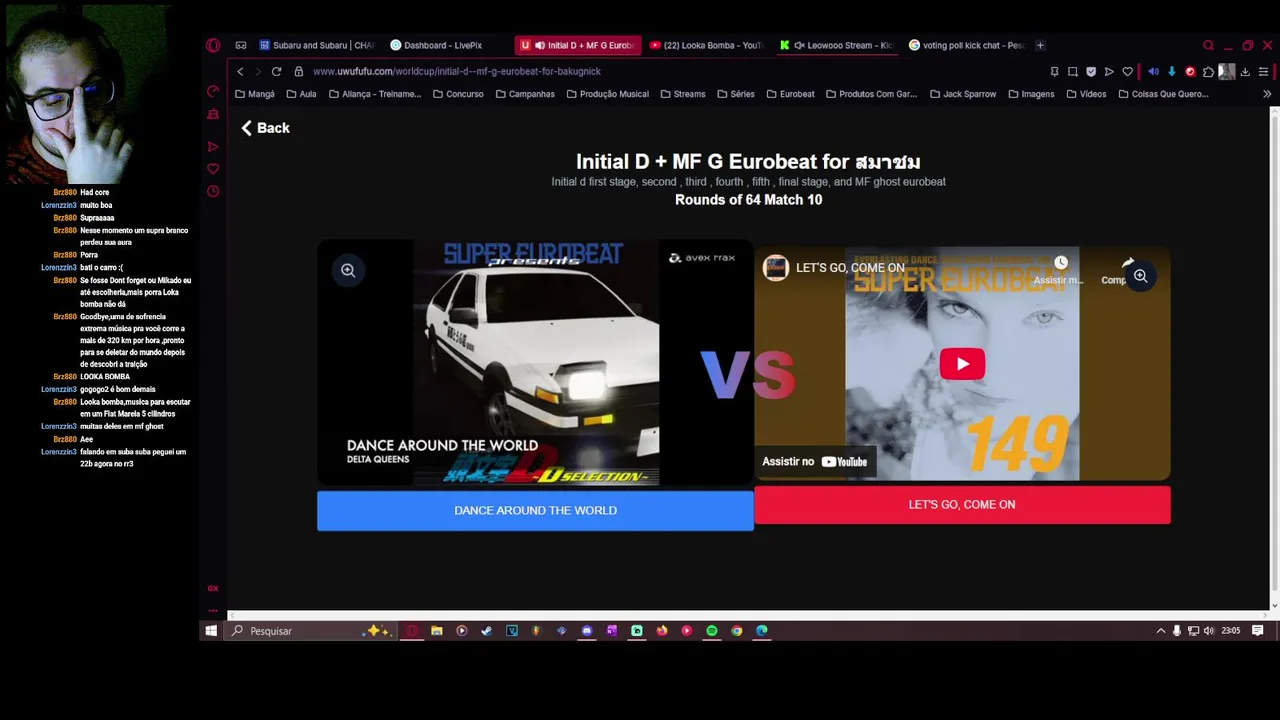This screenshot has height=720, width=1280.
Task: Open the Séries bookmarks folder
Action: pyautogui.click(x=736, y=94)
